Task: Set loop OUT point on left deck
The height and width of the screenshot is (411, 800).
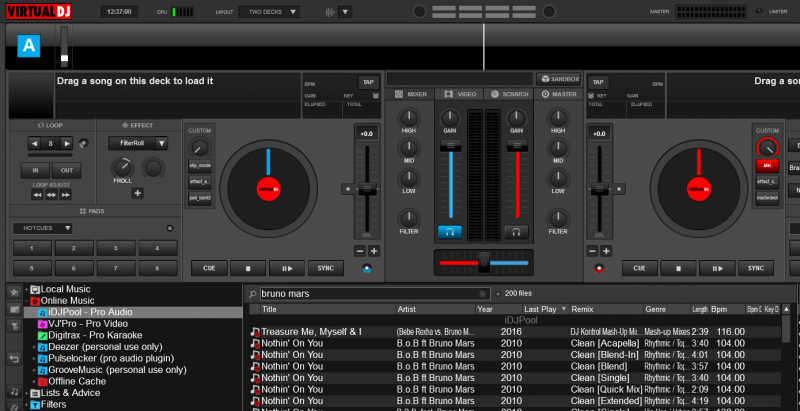Action: coord(67,170)
